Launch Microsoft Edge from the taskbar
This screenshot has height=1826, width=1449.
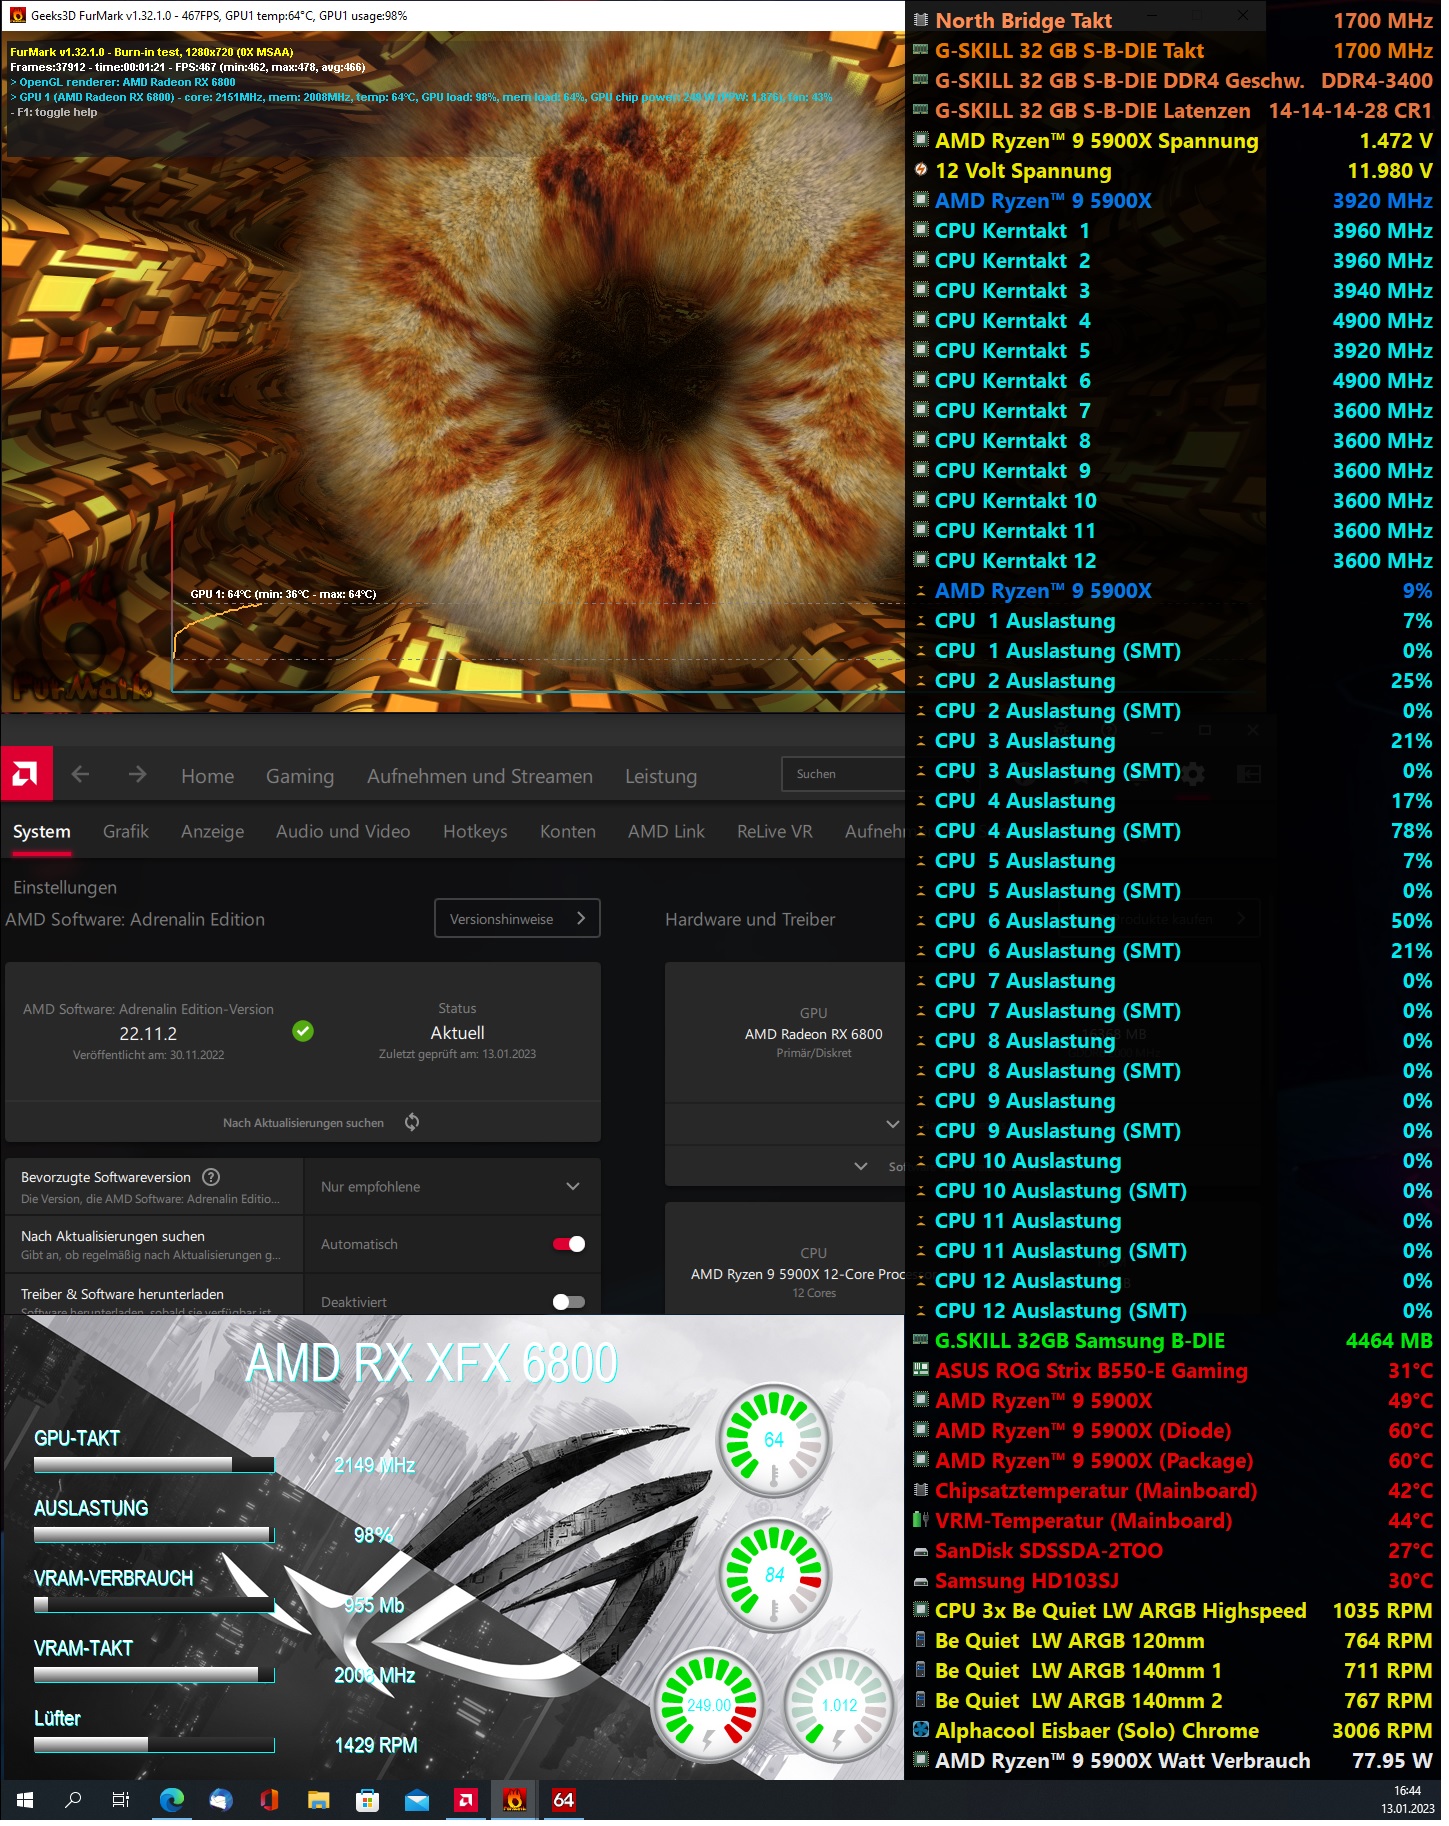[172, 1801]
